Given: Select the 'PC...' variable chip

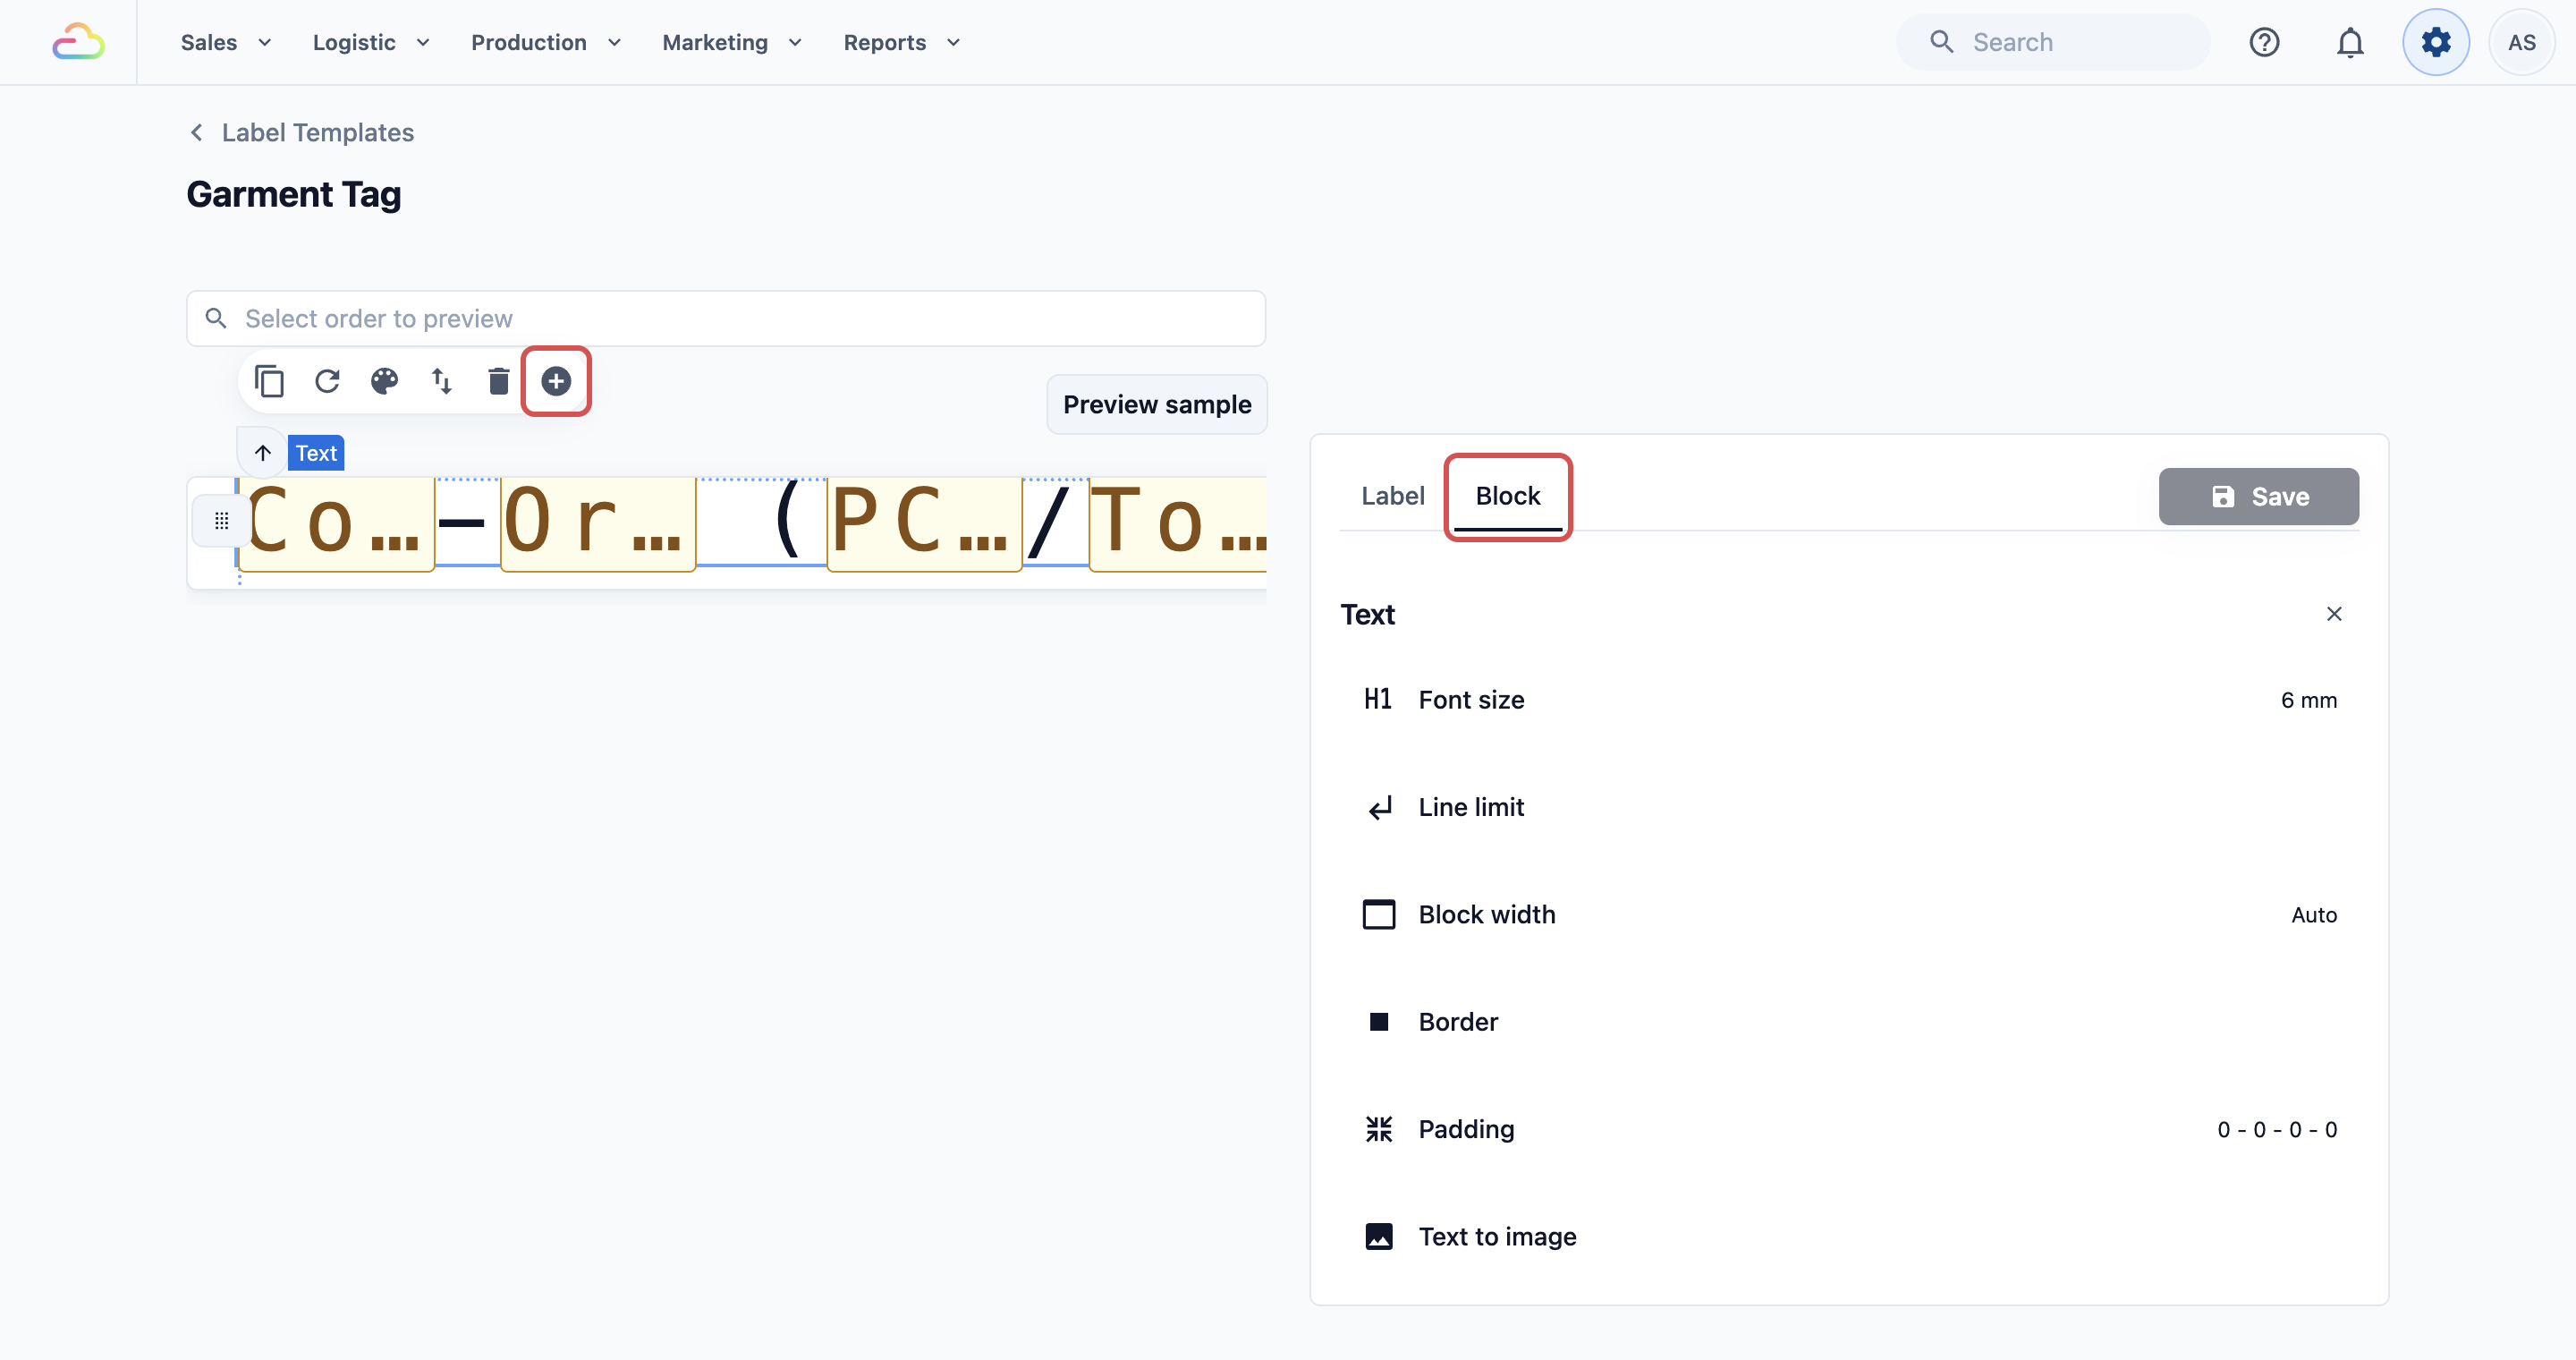Looking at the screenshot, I should (924, 523).
